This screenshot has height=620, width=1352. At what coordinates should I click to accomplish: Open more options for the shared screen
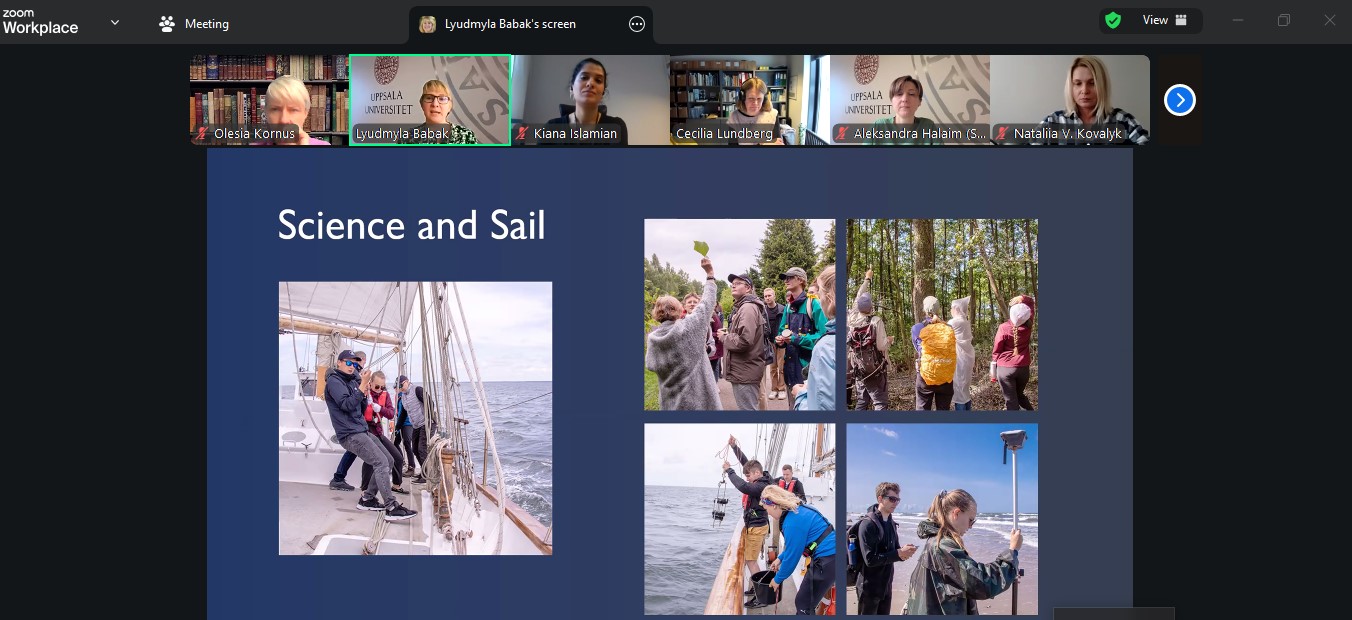coord(637,24)
